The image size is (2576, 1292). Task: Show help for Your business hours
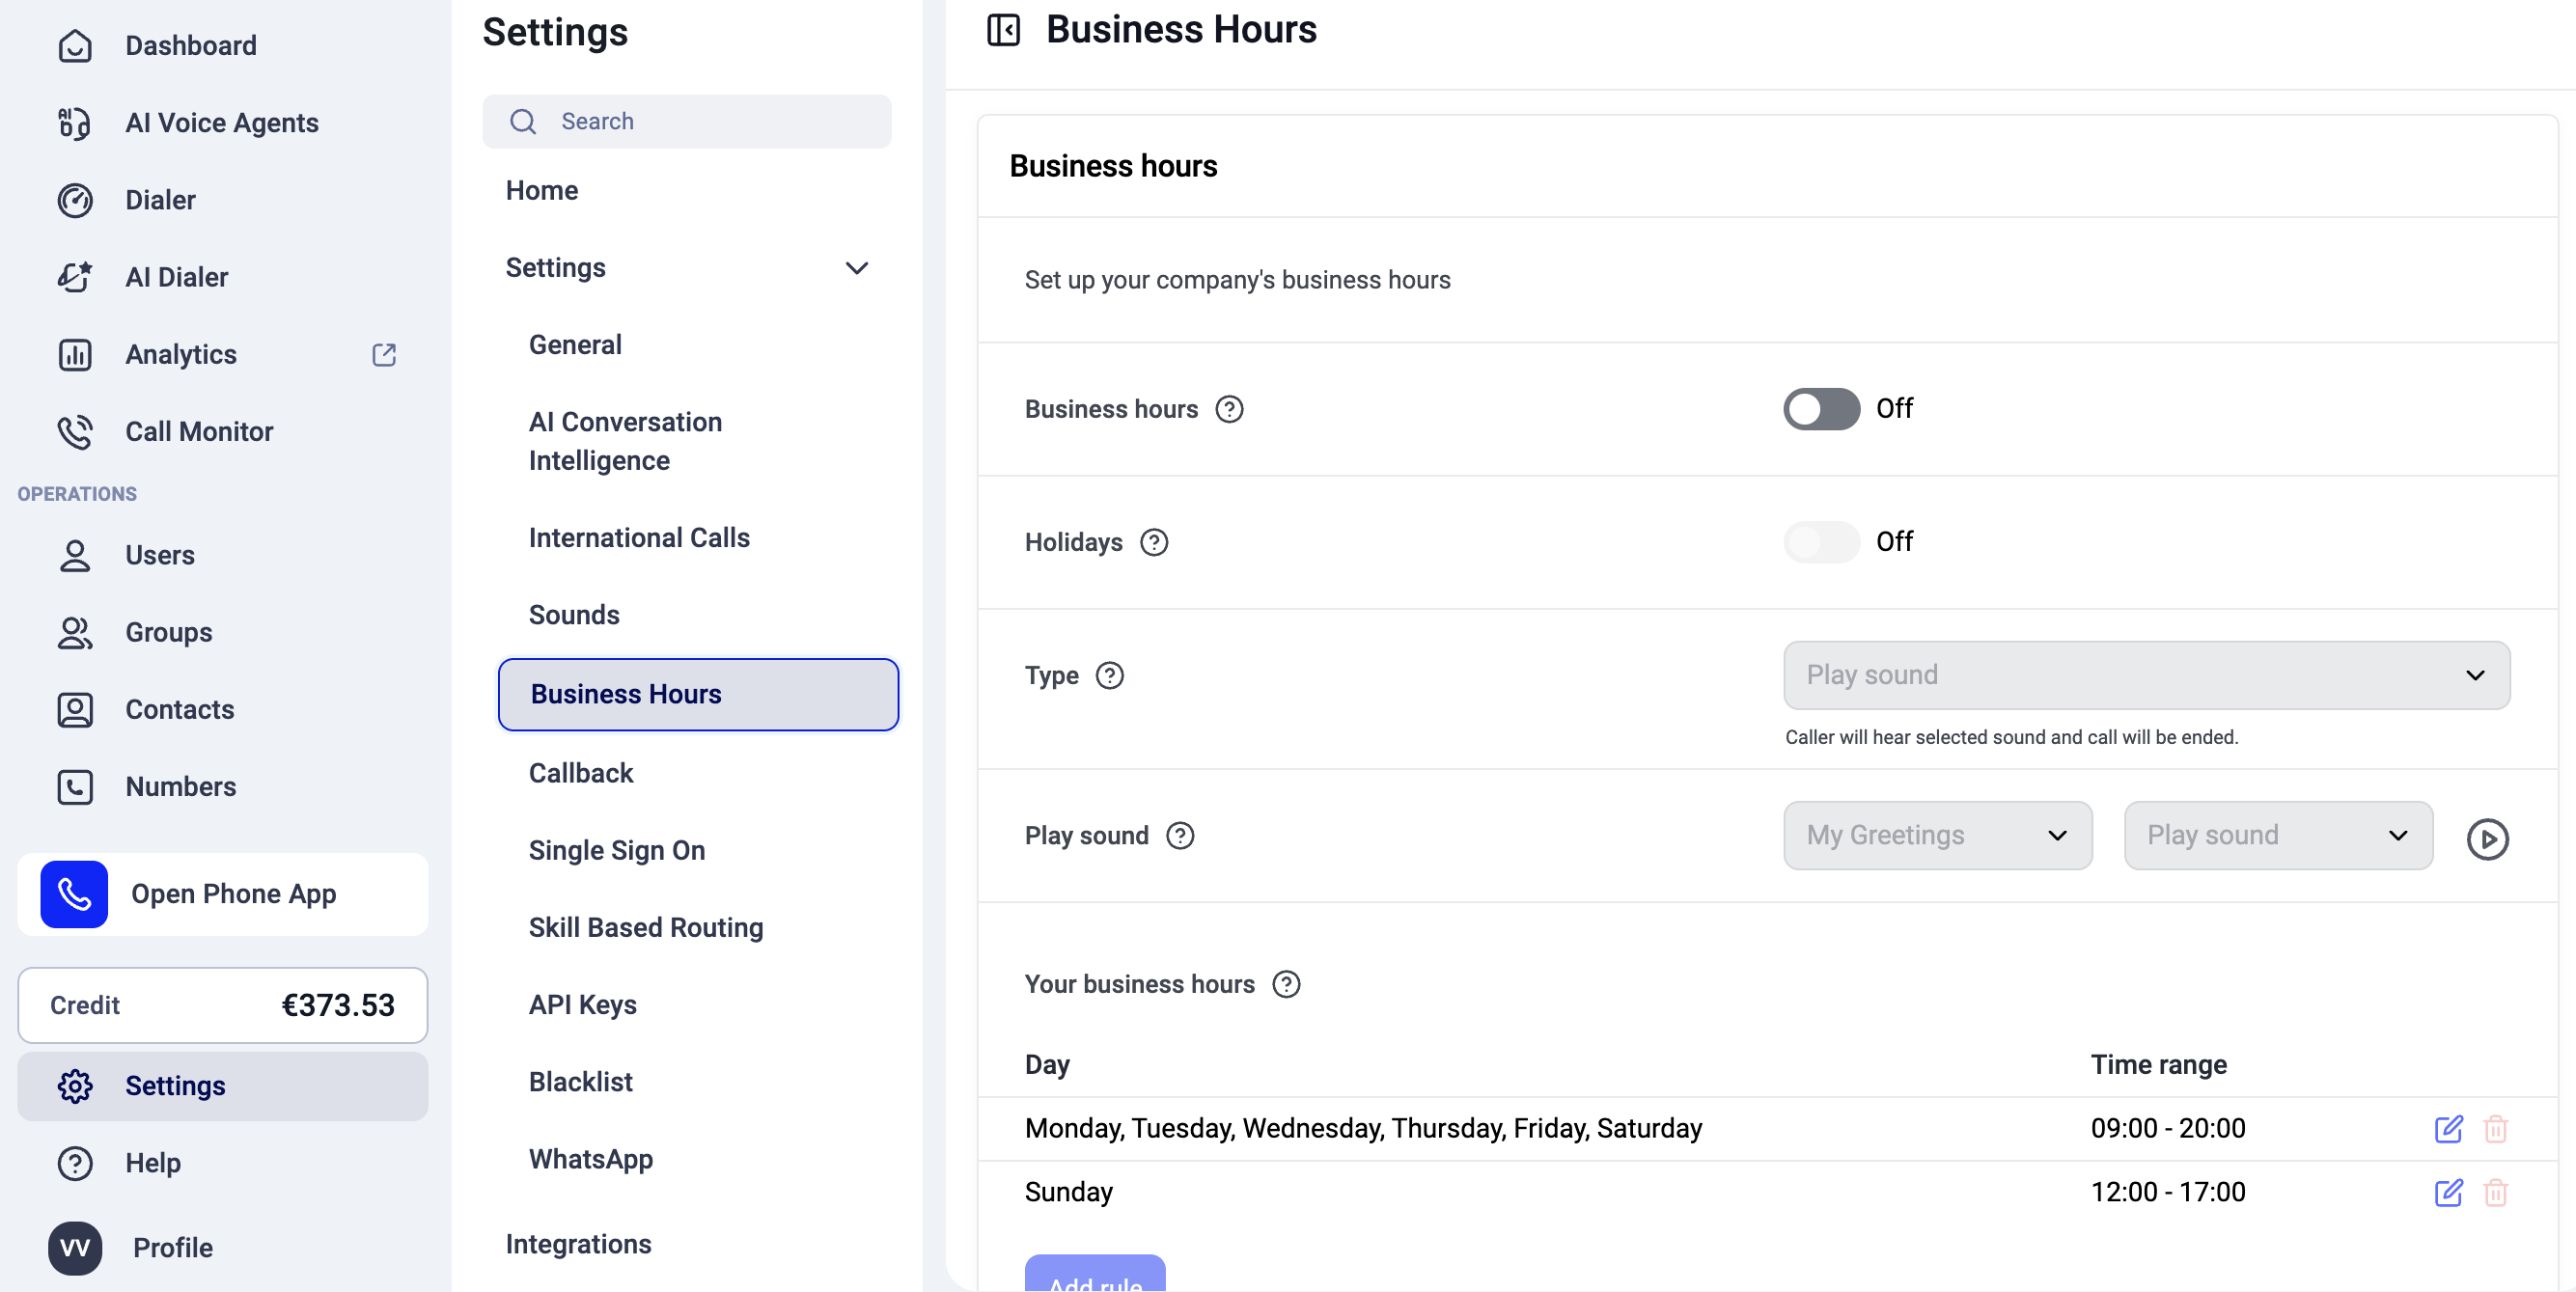click(1286, 985)
